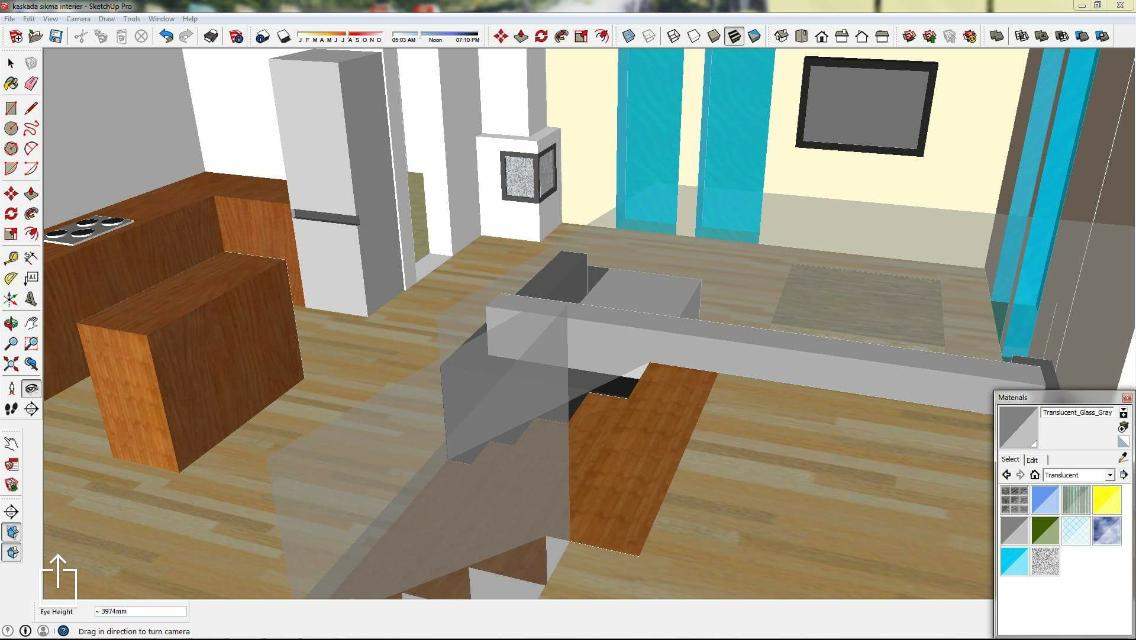Select the Paint Bucket tool

11,84
